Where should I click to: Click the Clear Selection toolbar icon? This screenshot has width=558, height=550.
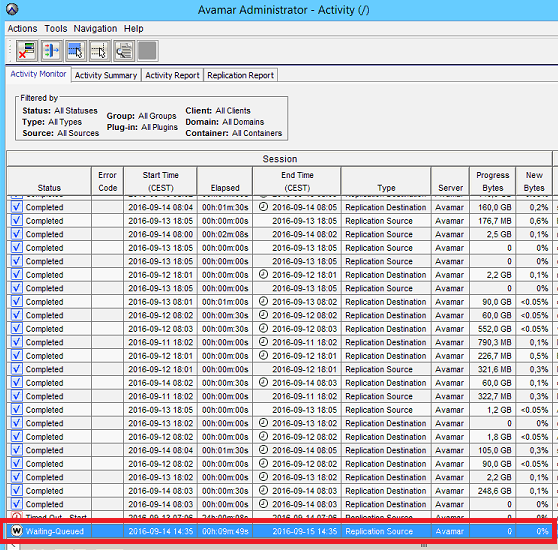coord(100,51)
